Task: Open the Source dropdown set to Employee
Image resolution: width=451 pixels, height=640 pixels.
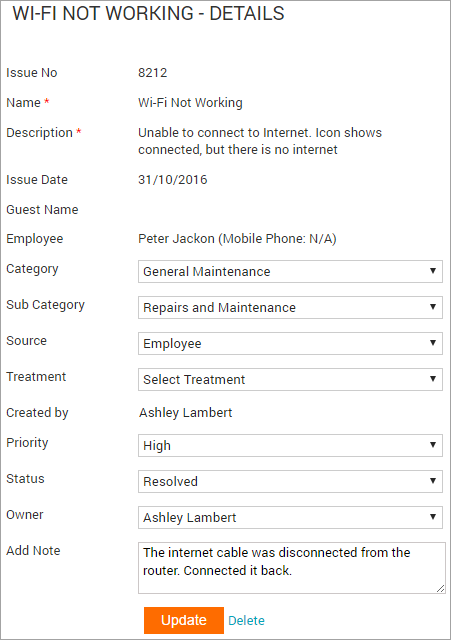Action: pos(290,343)
